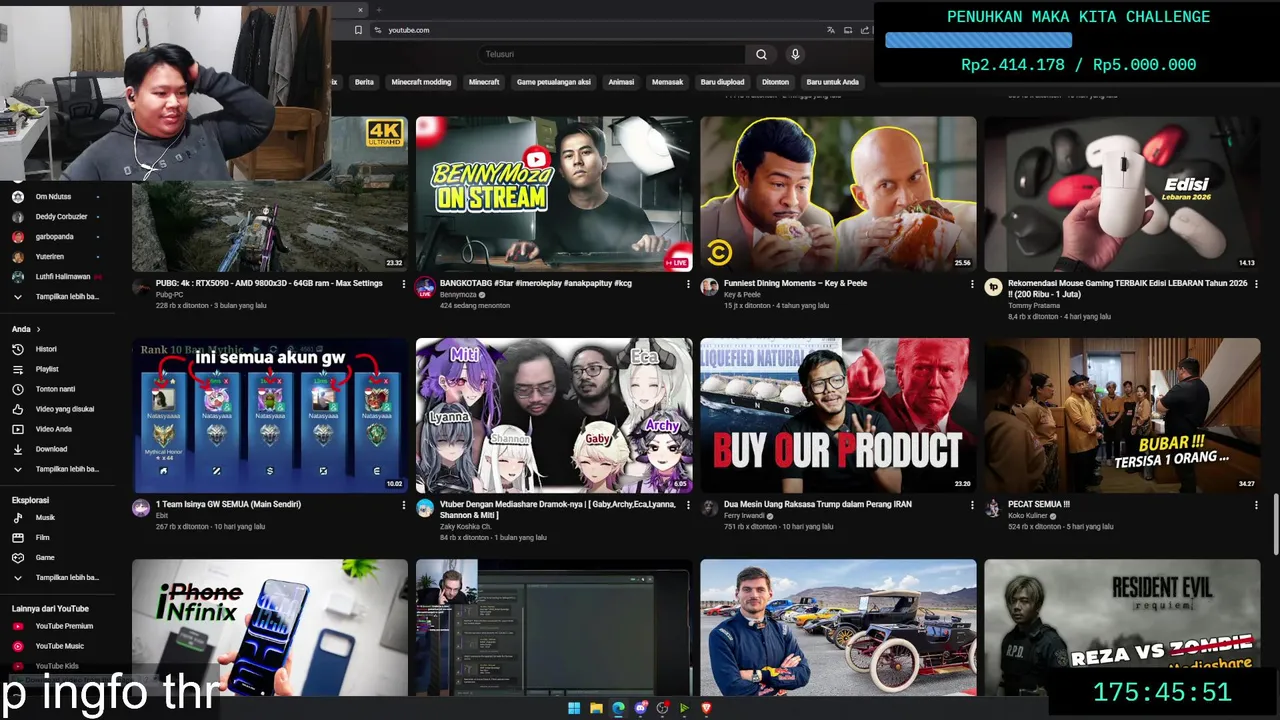Play the Resident Evil Reza vs Zombie thumbnail
Viewport: 1280px width, 720px height.
tap(1122, 627)
